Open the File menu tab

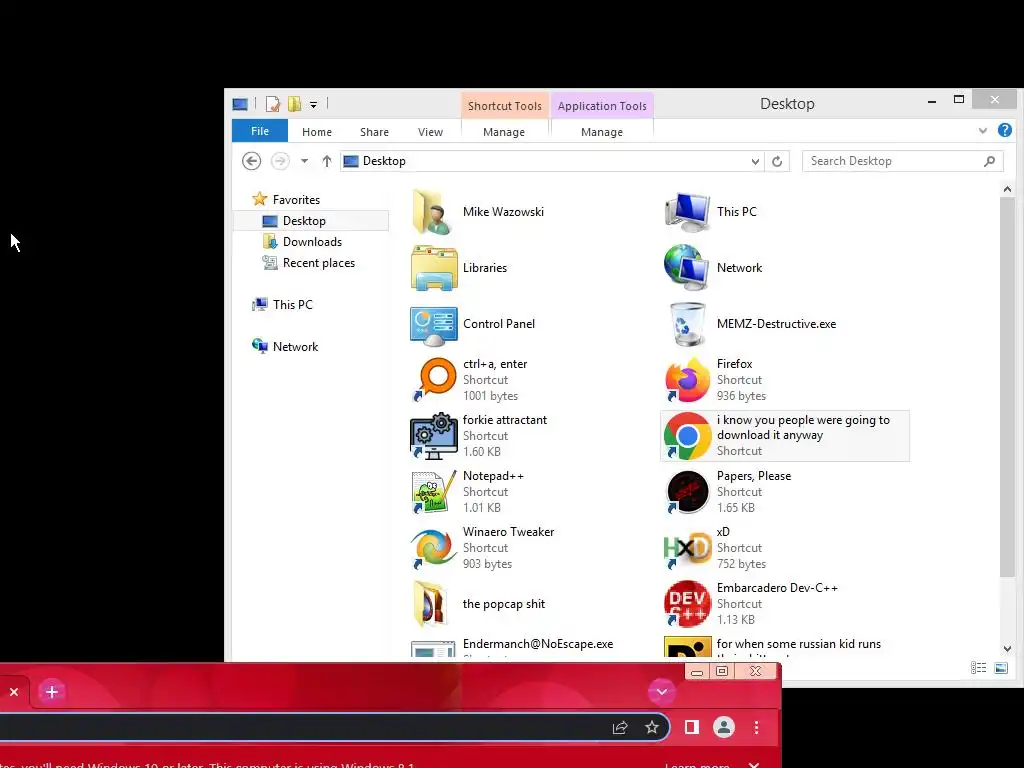point(260,131)
